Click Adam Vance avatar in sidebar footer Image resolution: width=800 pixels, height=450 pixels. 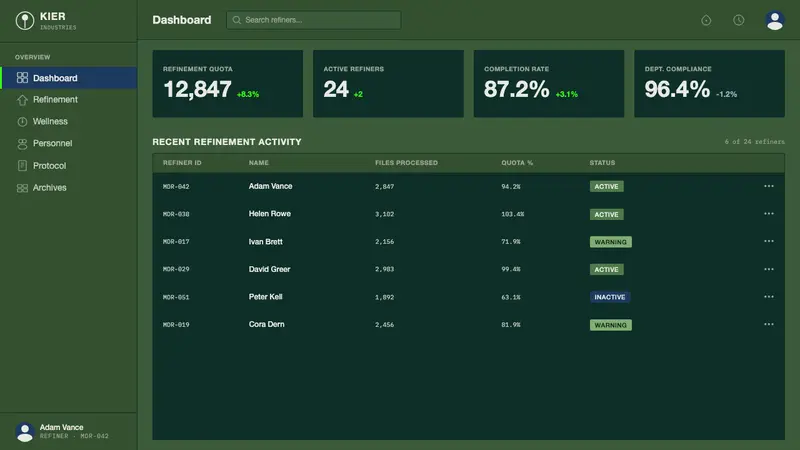24,432
